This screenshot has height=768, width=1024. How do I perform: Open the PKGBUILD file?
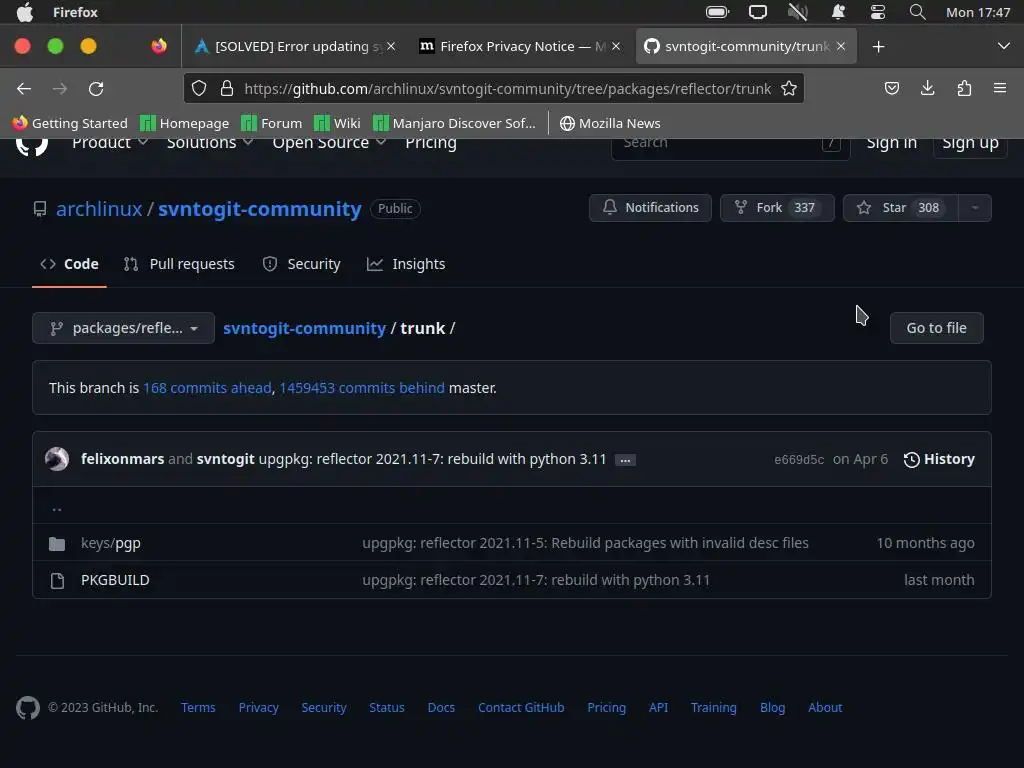coord(115,580)
